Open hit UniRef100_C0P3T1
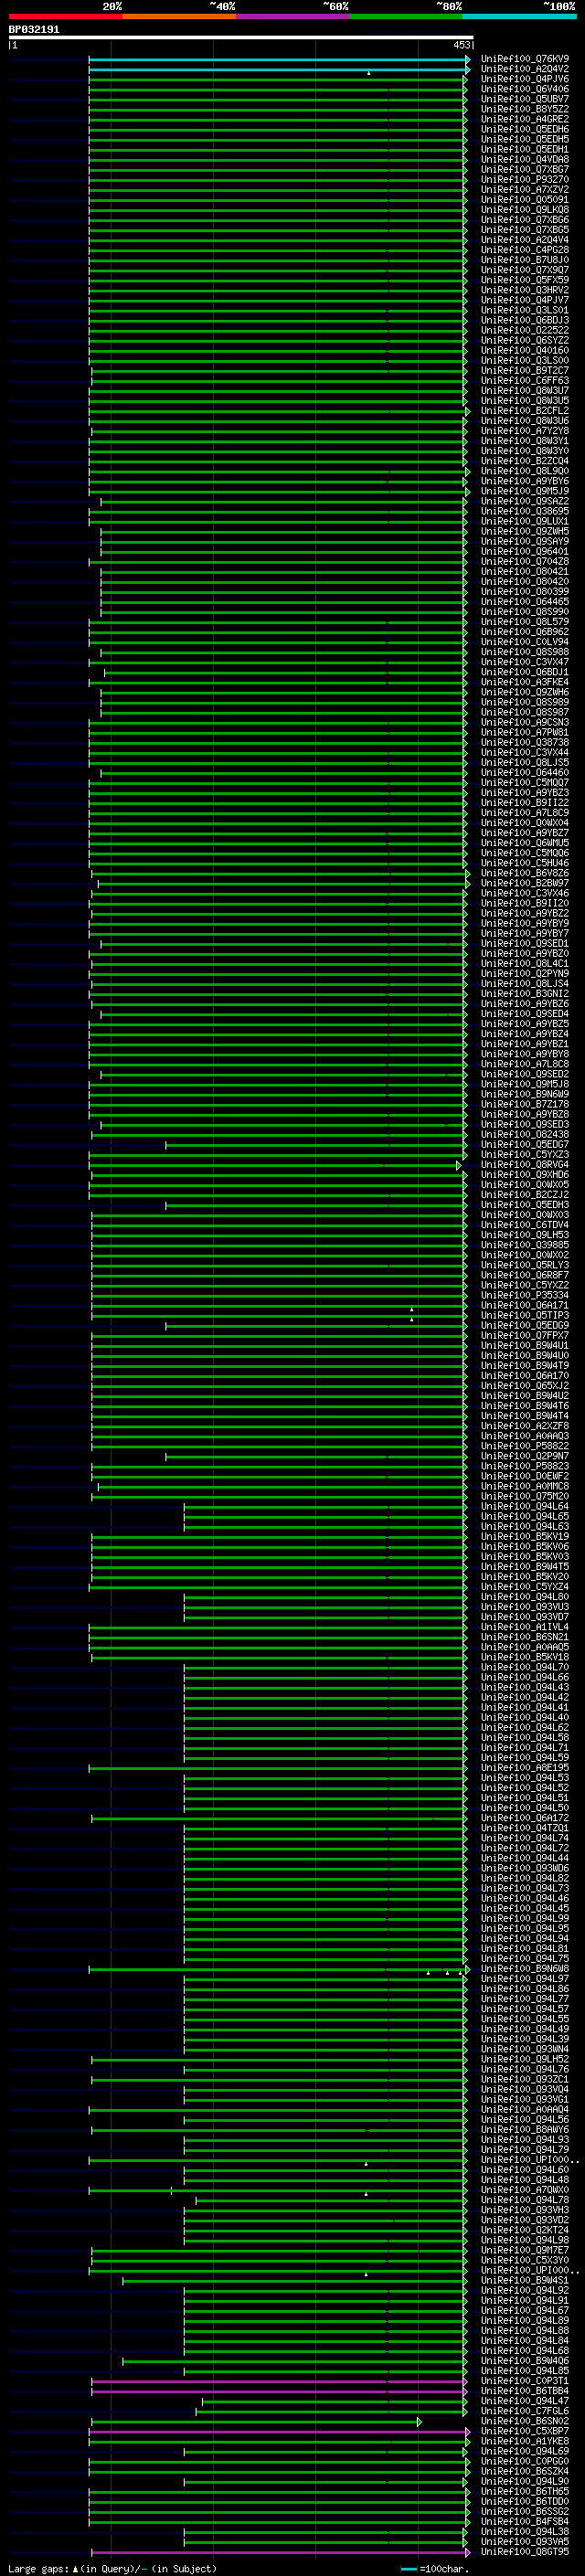585x2576 pixels. (525, 2381)
